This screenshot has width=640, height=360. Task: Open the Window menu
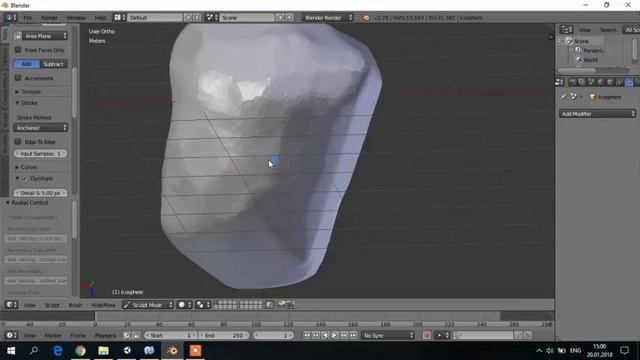76,18
